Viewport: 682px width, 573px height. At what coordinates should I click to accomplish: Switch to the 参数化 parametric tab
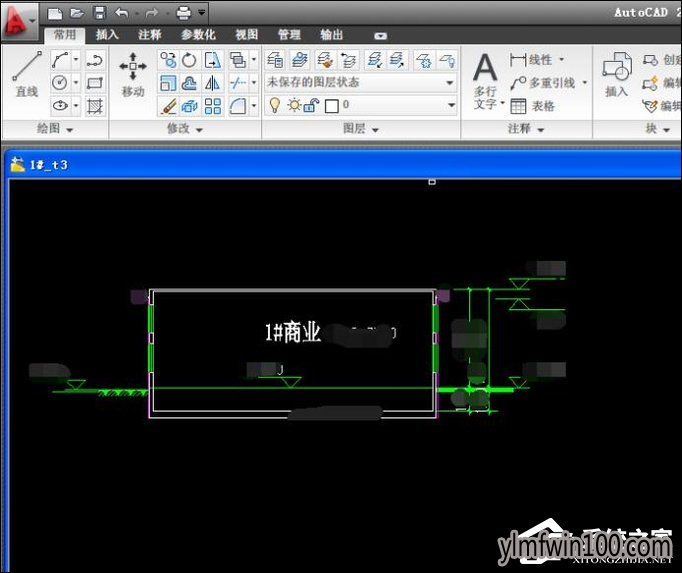click(x=198, y=34)
